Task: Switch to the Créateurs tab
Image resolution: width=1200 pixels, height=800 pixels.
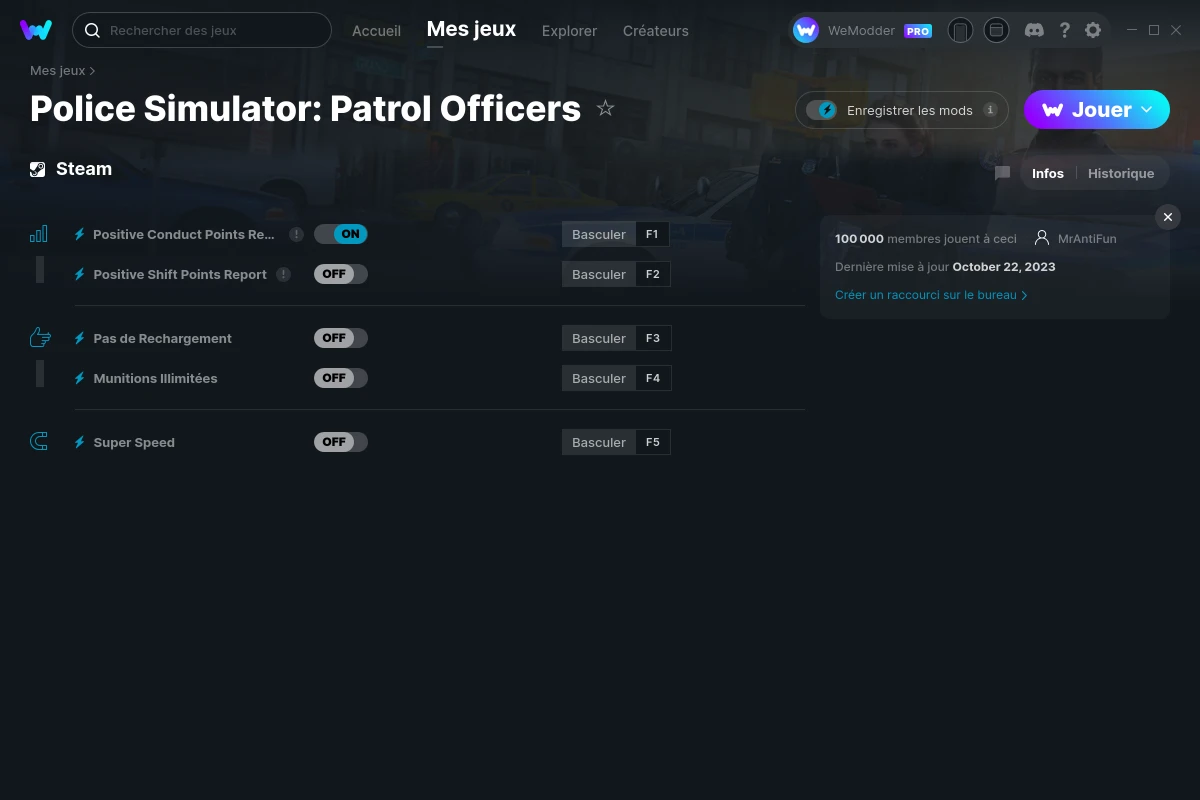Action: (655, 31)
